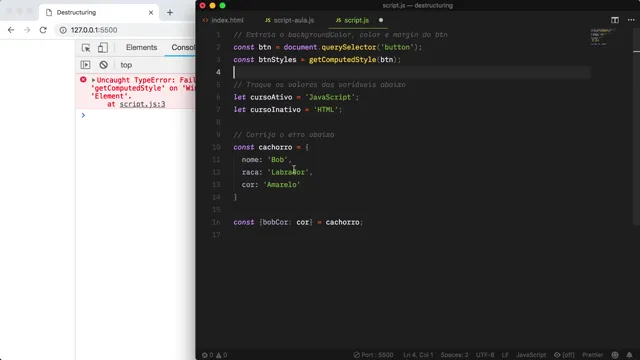Change the LF end-of-line setting
Viewport: 640px width, 360px height.
[505, 355]
